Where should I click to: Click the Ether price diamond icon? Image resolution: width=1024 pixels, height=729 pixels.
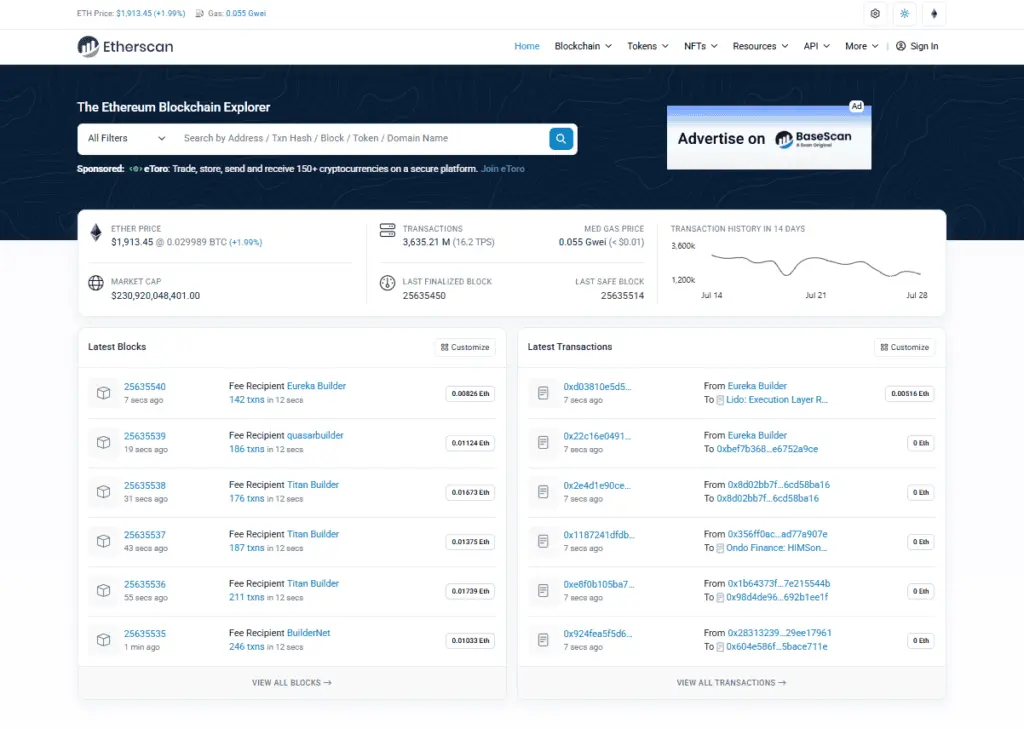[x=96, y=233]
